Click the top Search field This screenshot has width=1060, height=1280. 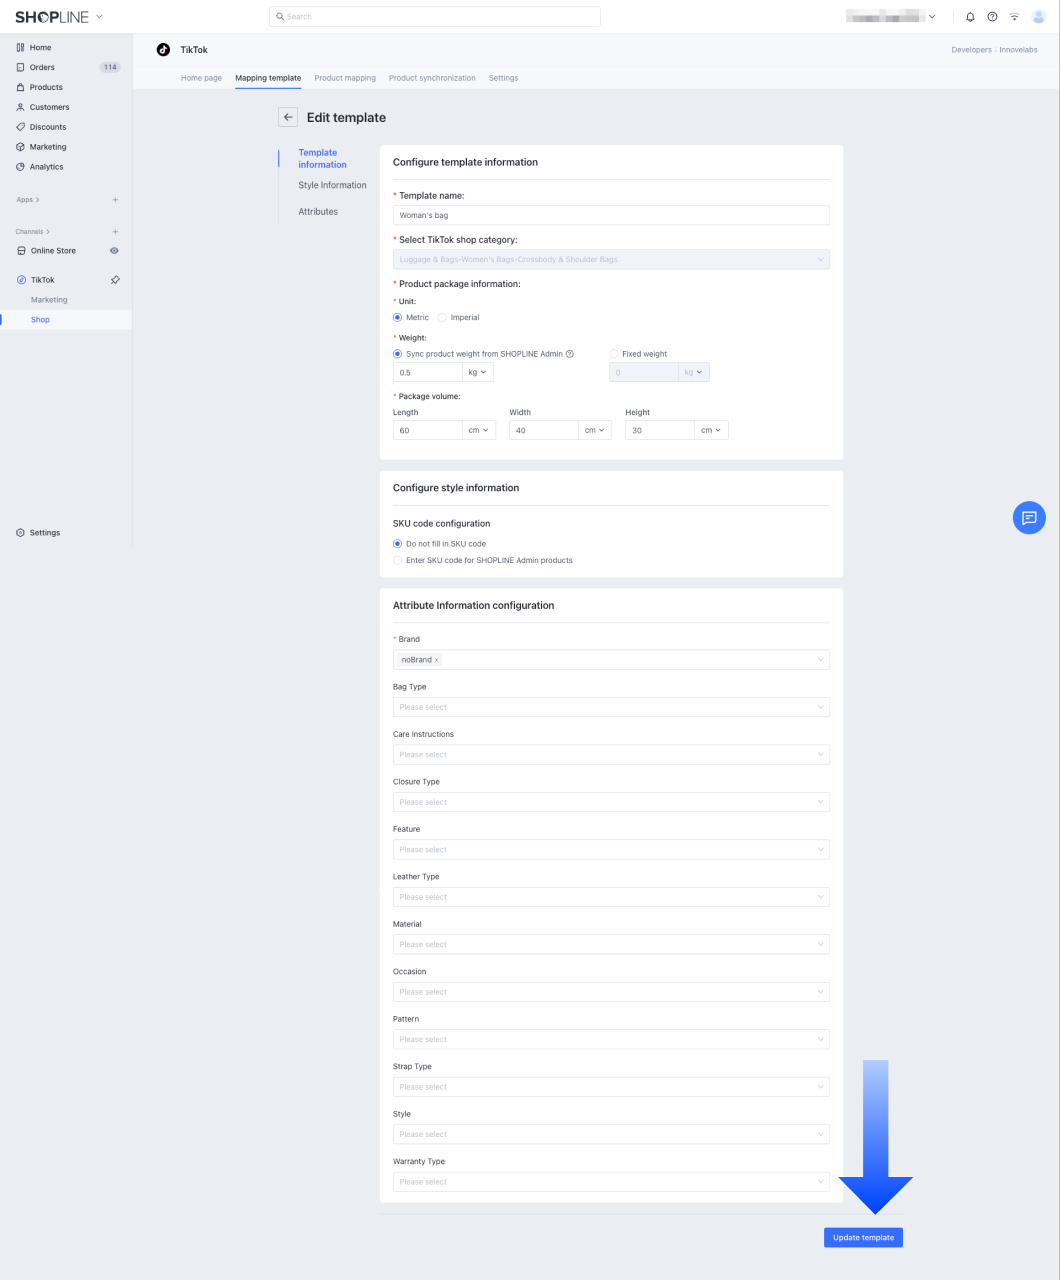435,17
